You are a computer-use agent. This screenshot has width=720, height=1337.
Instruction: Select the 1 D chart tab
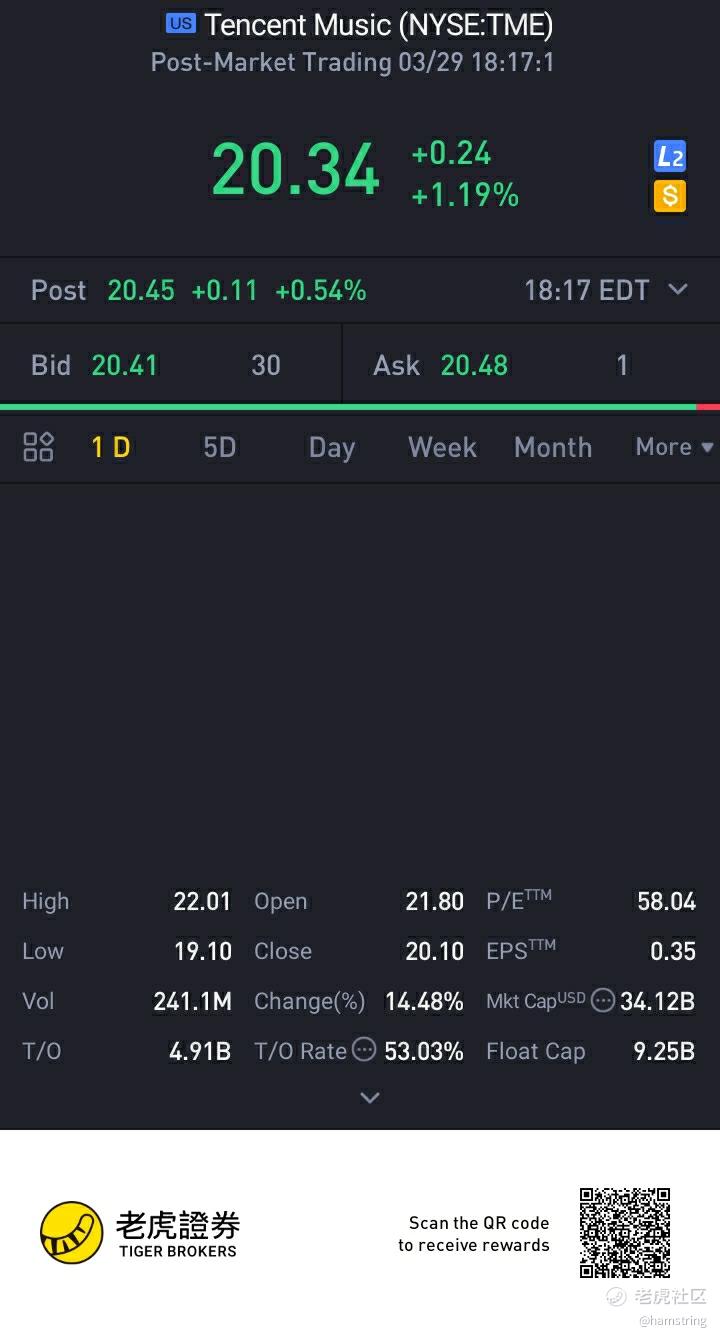pyautogui.click(x=111, y=447)
